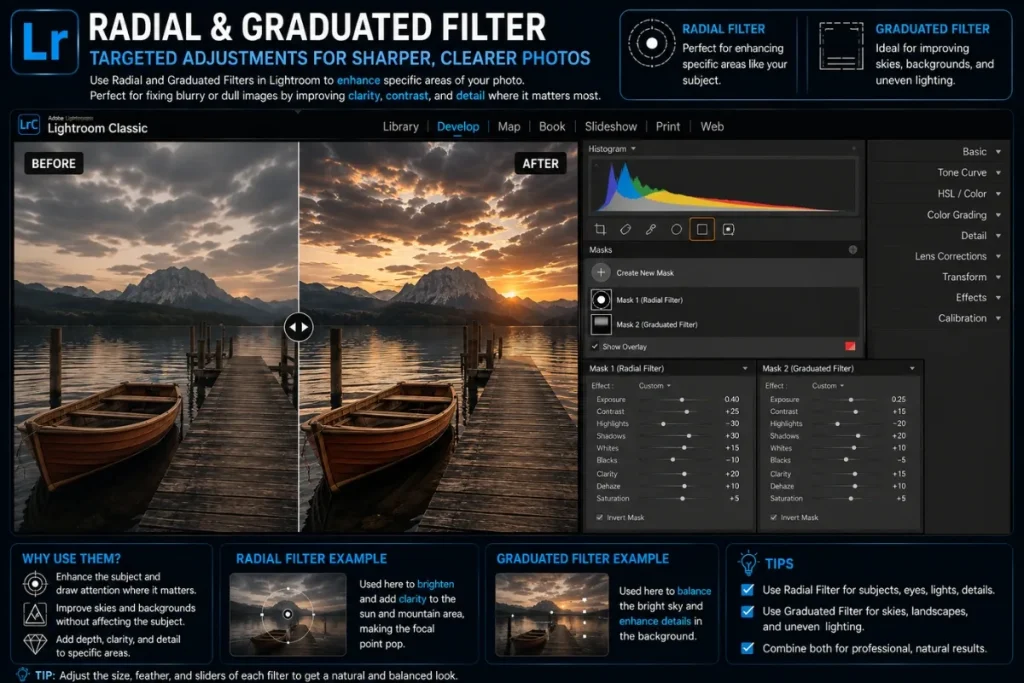Viewport: 1024px width, 683px height.
Task: Click the Tips lightbulb icon
Action: coord(748,563)
